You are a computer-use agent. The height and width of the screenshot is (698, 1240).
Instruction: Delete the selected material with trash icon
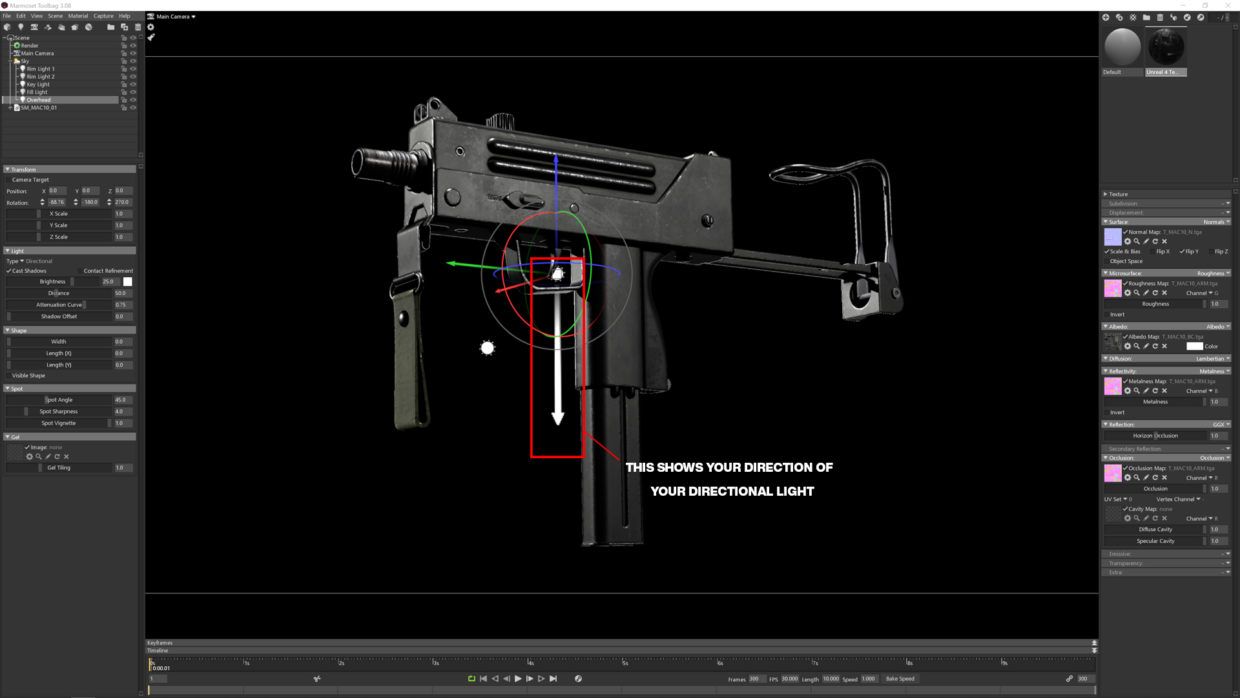(1160, 17)
